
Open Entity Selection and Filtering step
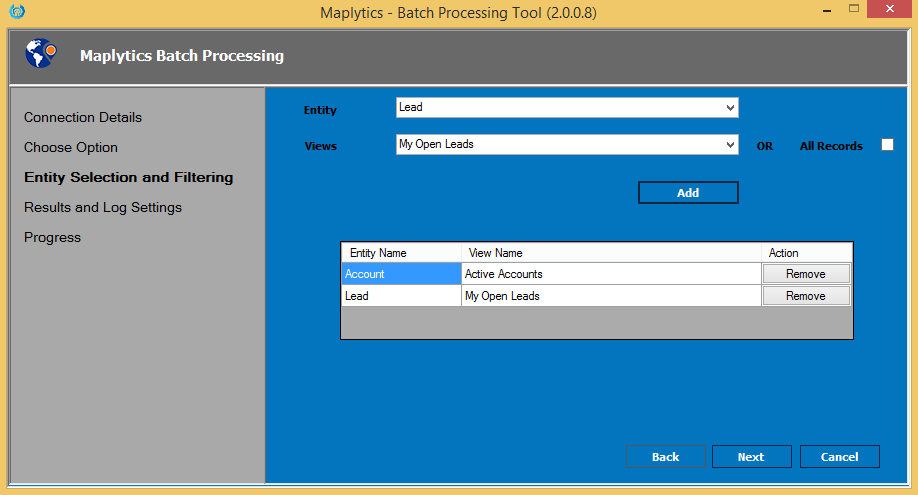pos(128,177)
